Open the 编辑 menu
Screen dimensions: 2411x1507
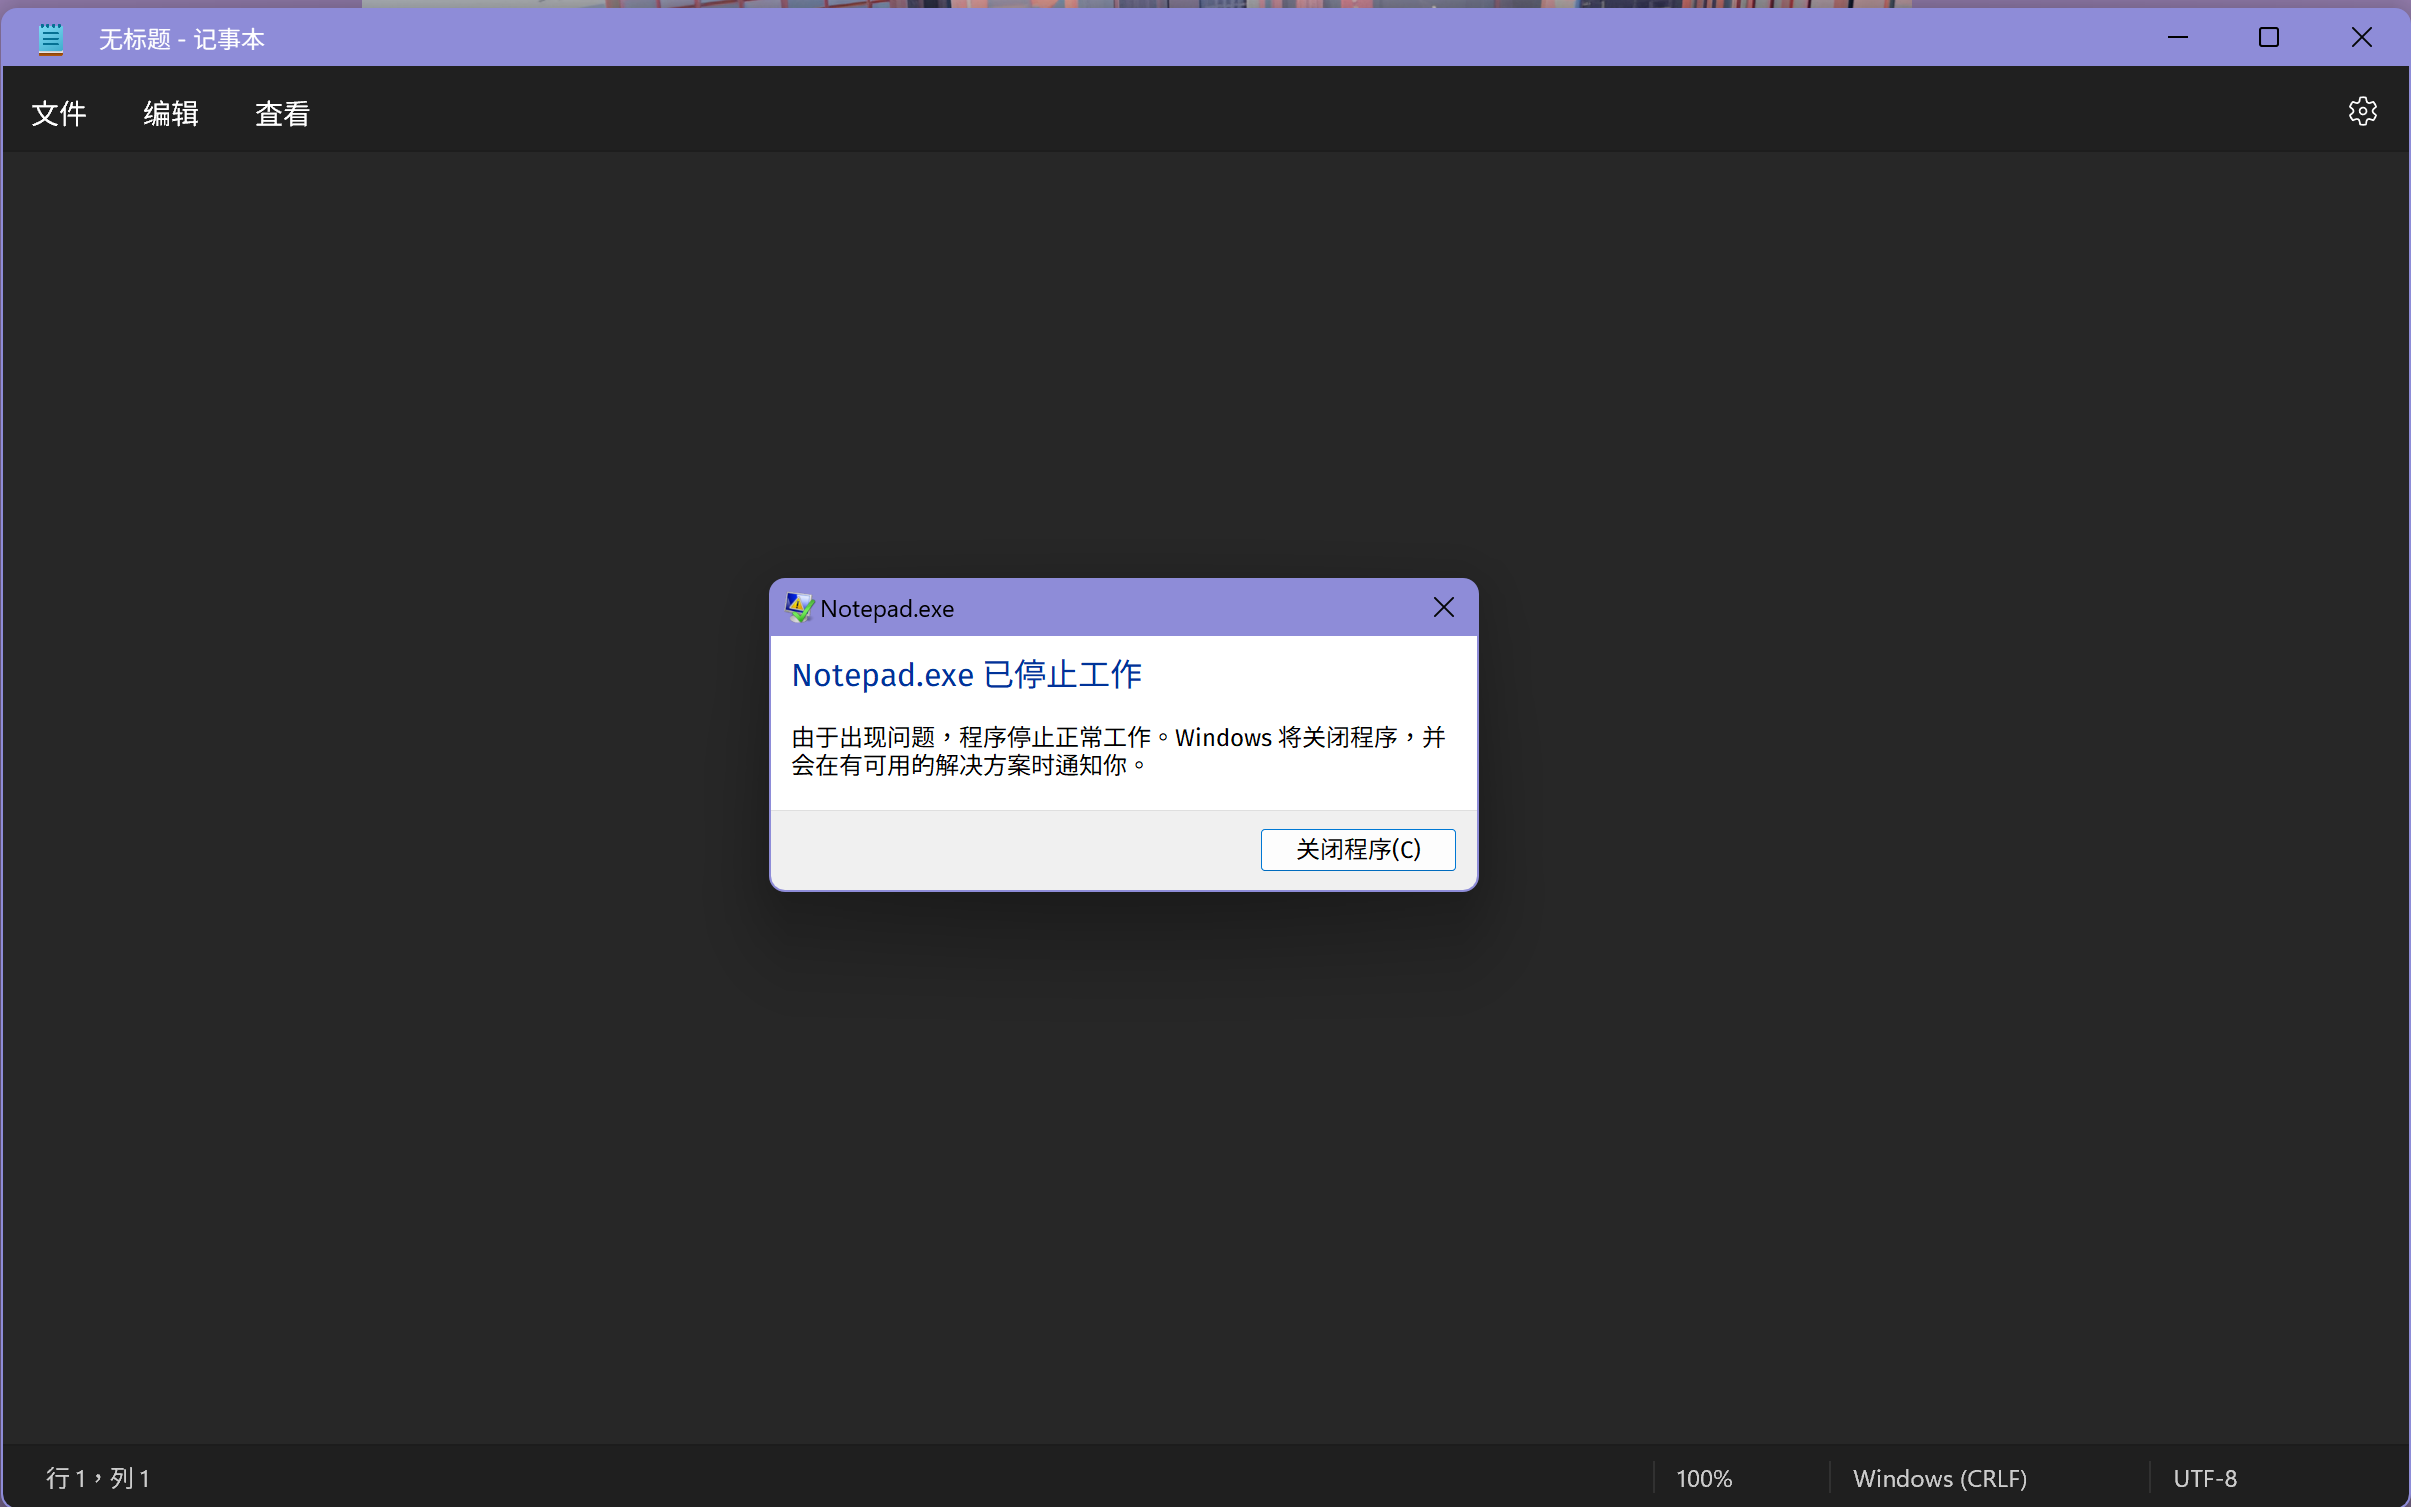point(170,113)
